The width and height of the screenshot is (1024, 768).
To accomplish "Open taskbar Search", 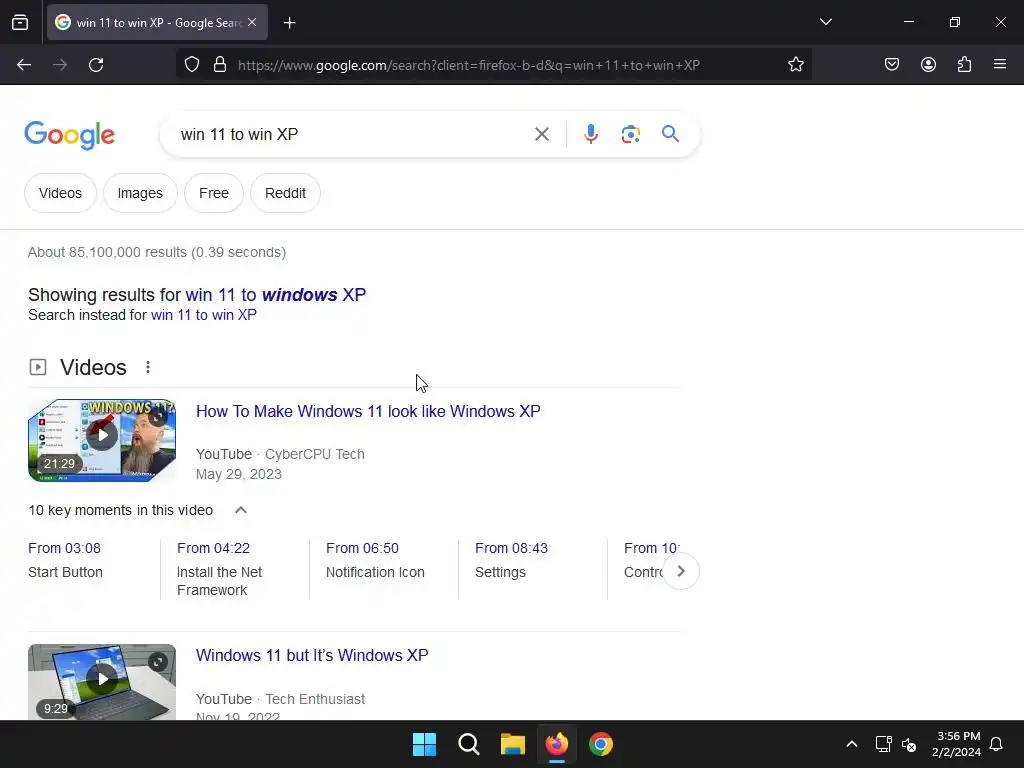I will (x=469, y=744).
